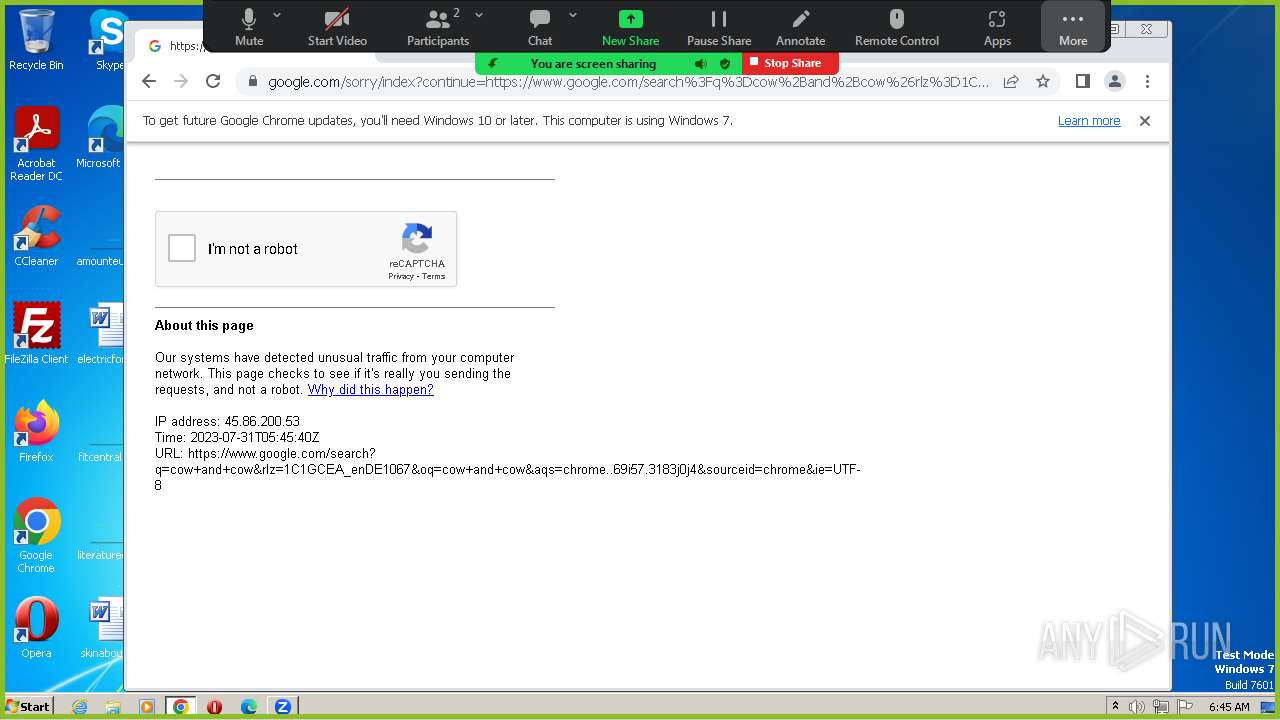The image size is (1280, 720).
Task: Open reCAPTCHA Terms link
Action: pos(434,276)
